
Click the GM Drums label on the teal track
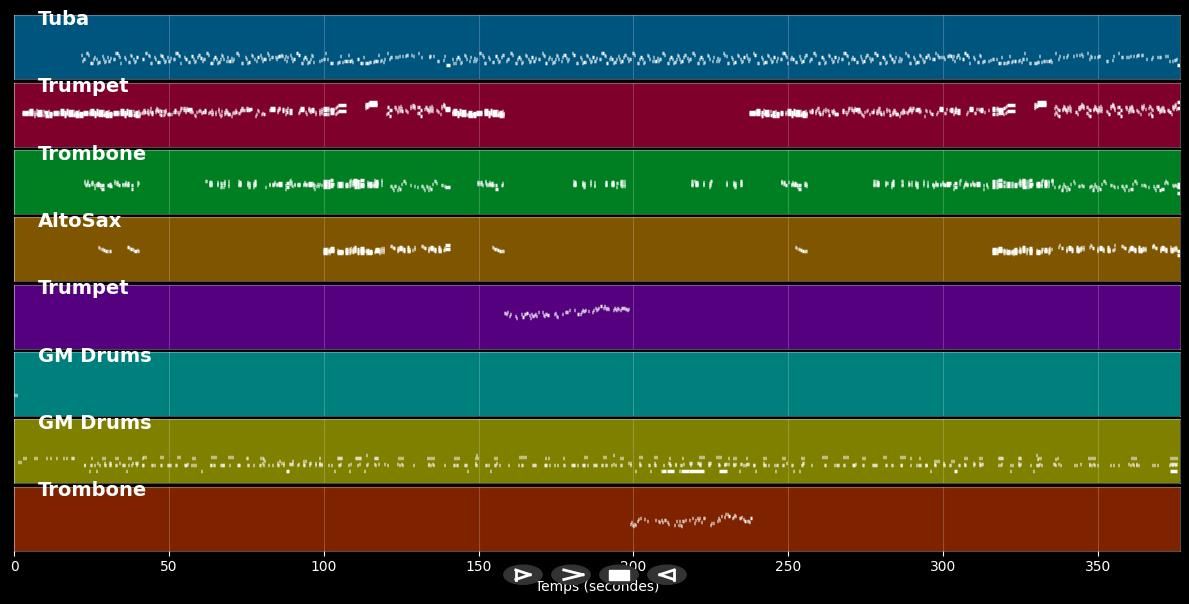coord(95,356)
